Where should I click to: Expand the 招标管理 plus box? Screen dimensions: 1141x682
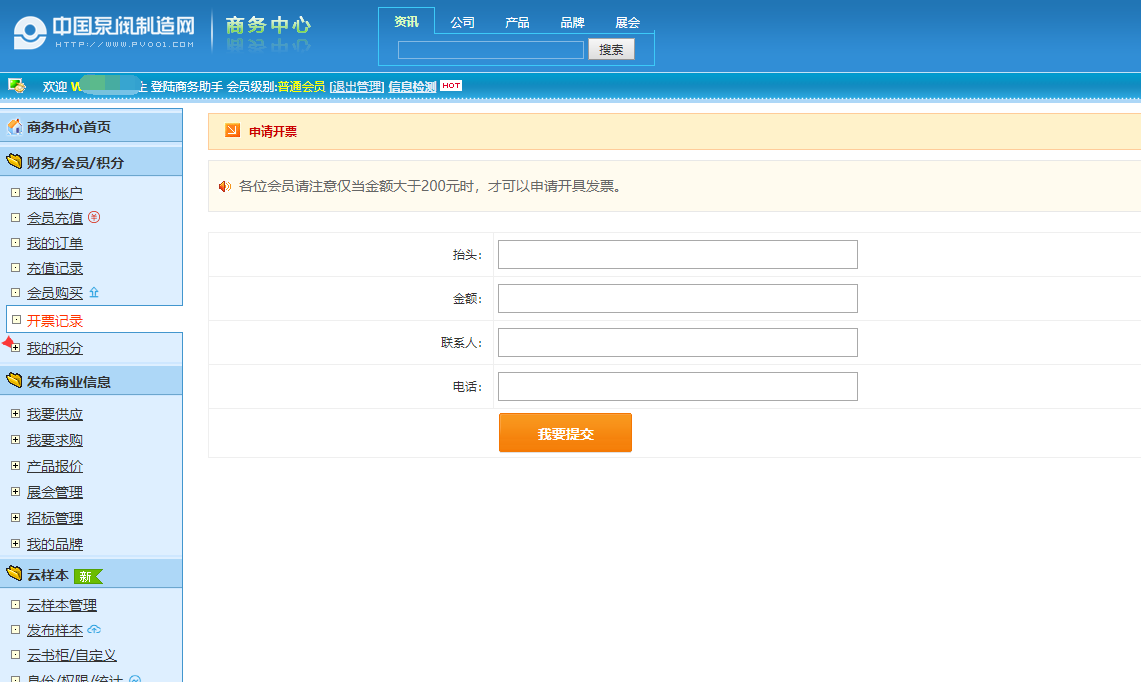pos(15,518)
